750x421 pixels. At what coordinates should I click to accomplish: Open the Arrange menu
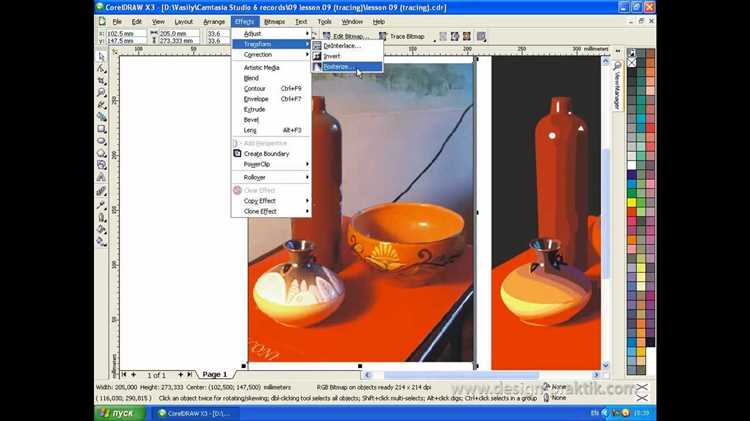coord(214,22)
